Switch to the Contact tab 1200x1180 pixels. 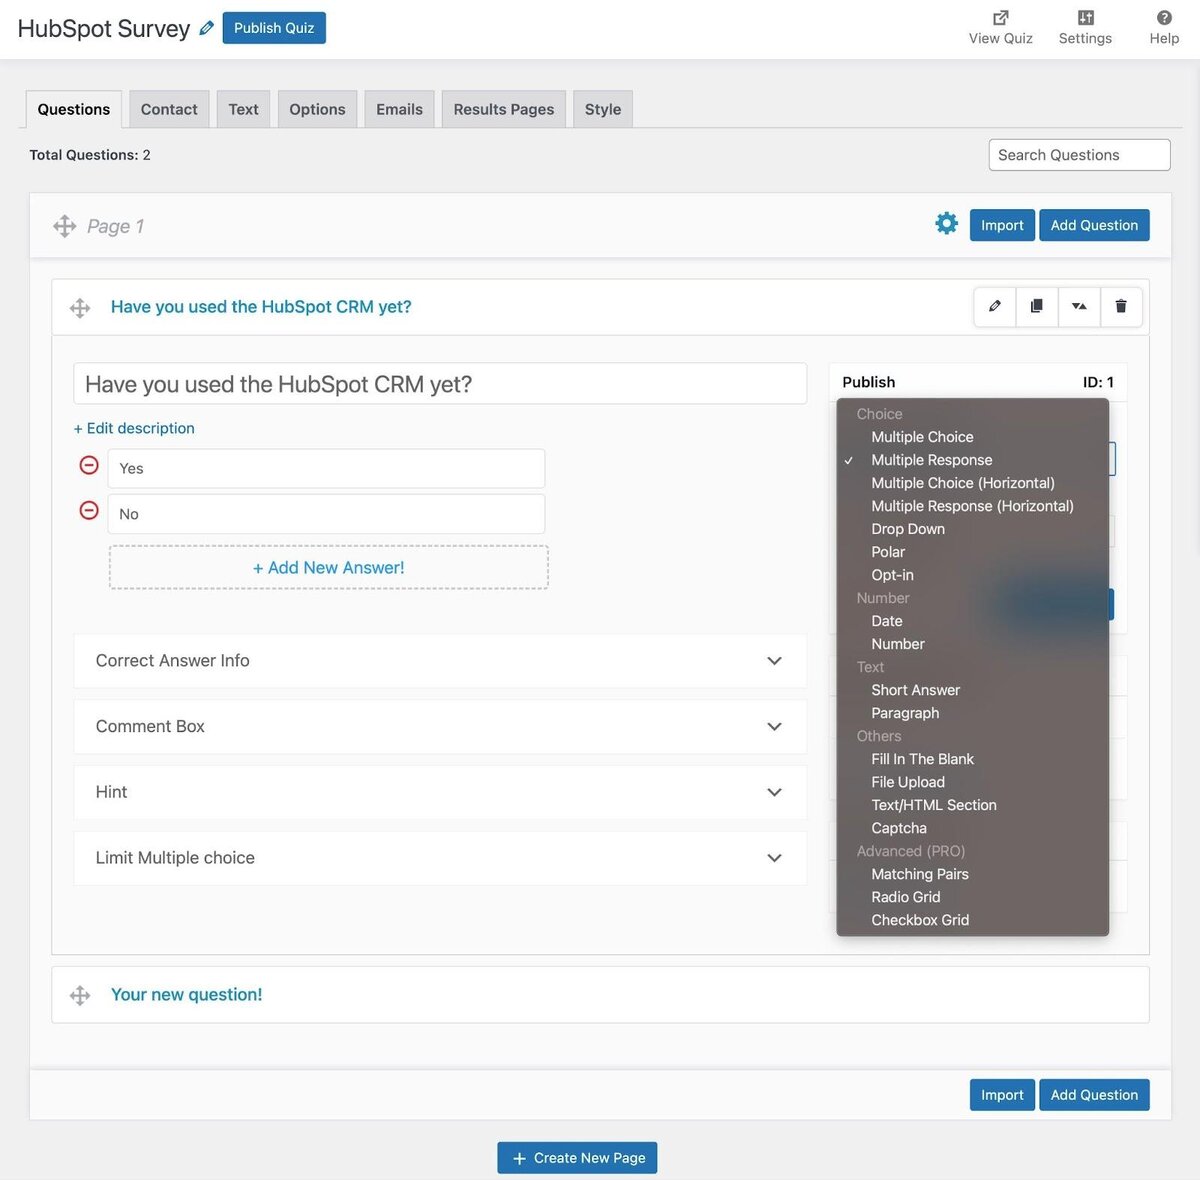(169, 109)
